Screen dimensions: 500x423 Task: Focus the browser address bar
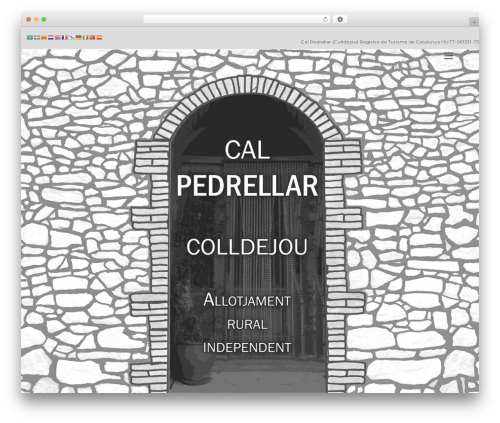[x=237, y=19]
